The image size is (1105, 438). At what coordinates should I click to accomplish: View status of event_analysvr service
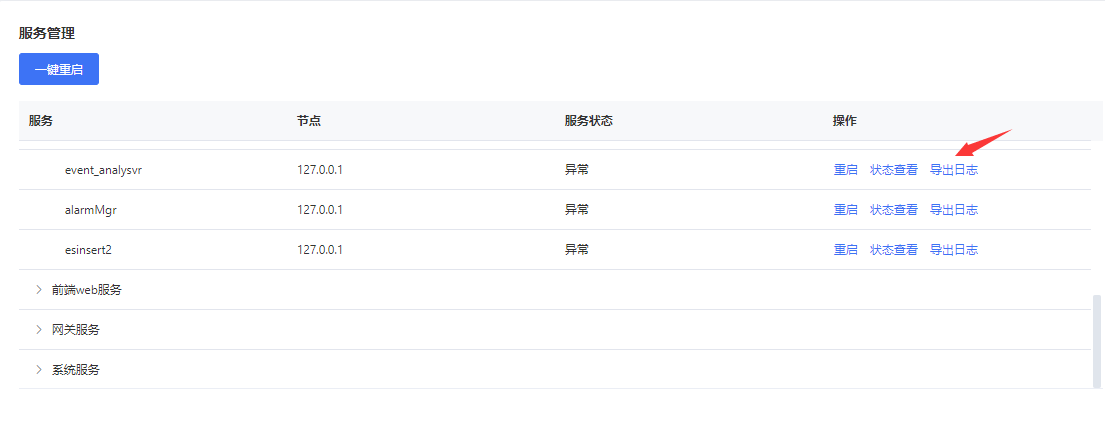[x=893, y=170]
